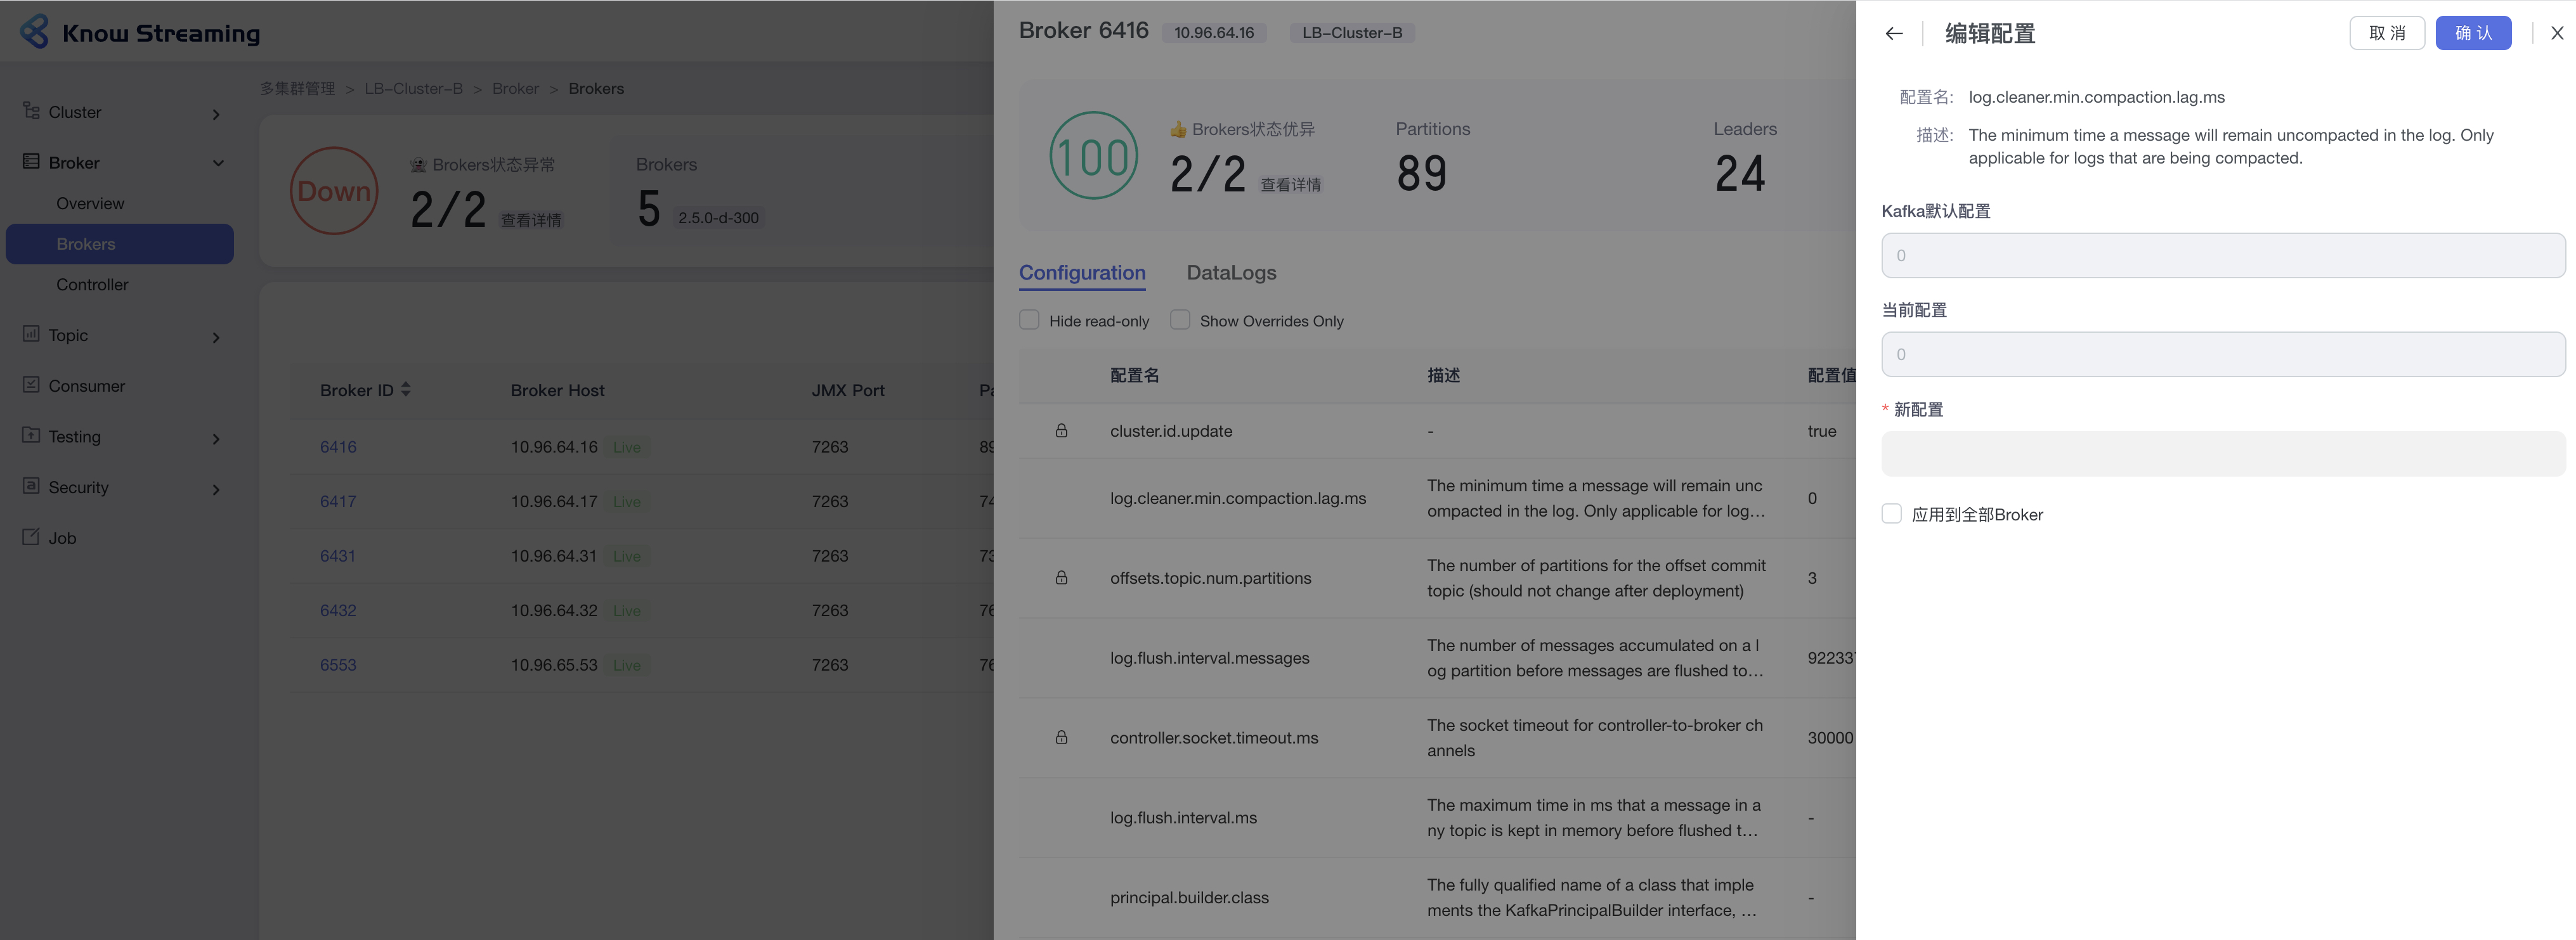Image resolution: width=2576 pixels, height=940 pixels.
Task: Click the 取消 cancel button
Action: point(2386,33)
